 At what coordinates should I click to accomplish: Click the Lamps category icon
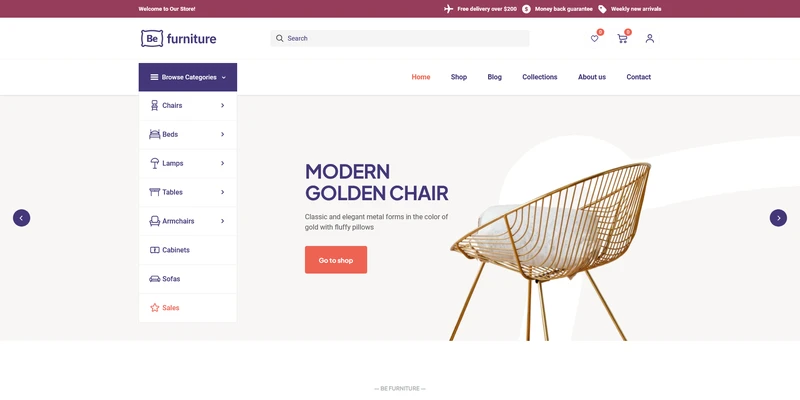154,163
